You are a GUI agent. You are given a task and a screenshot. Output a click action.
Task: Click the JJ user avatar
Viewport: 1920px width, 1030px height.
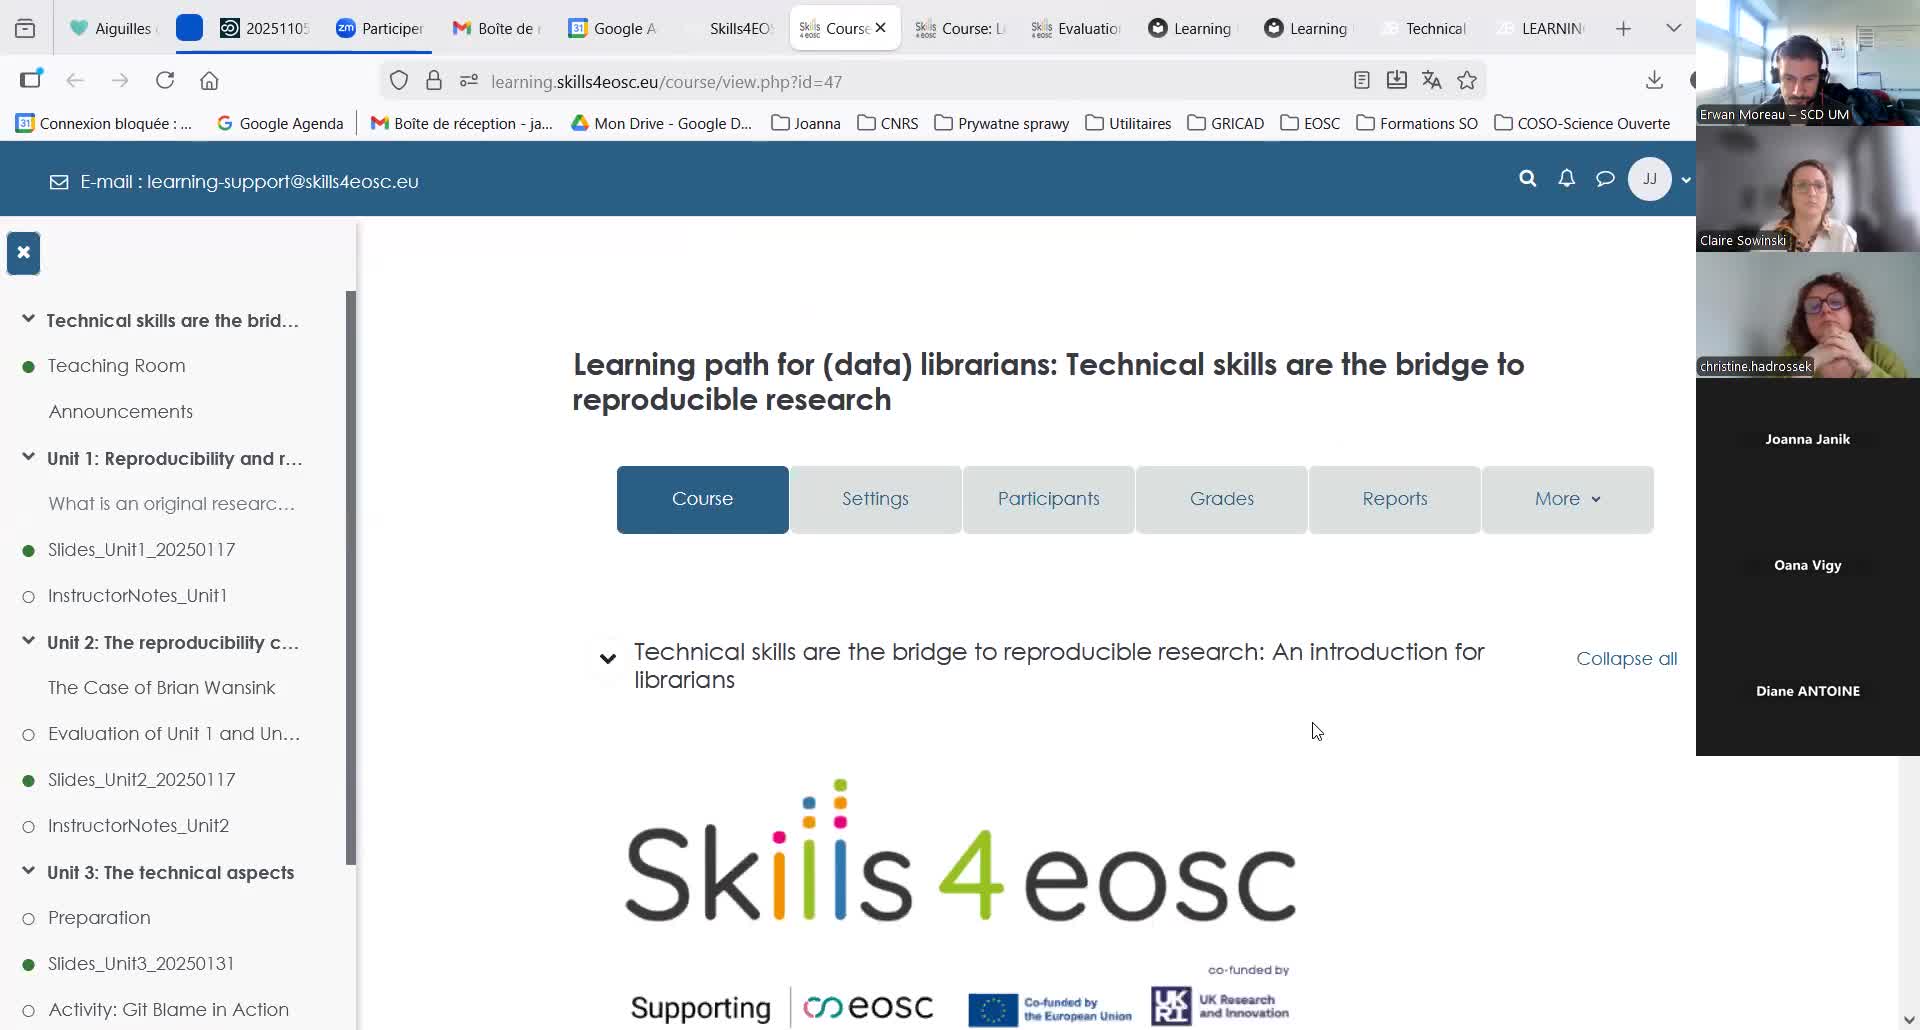(1649, 179)
